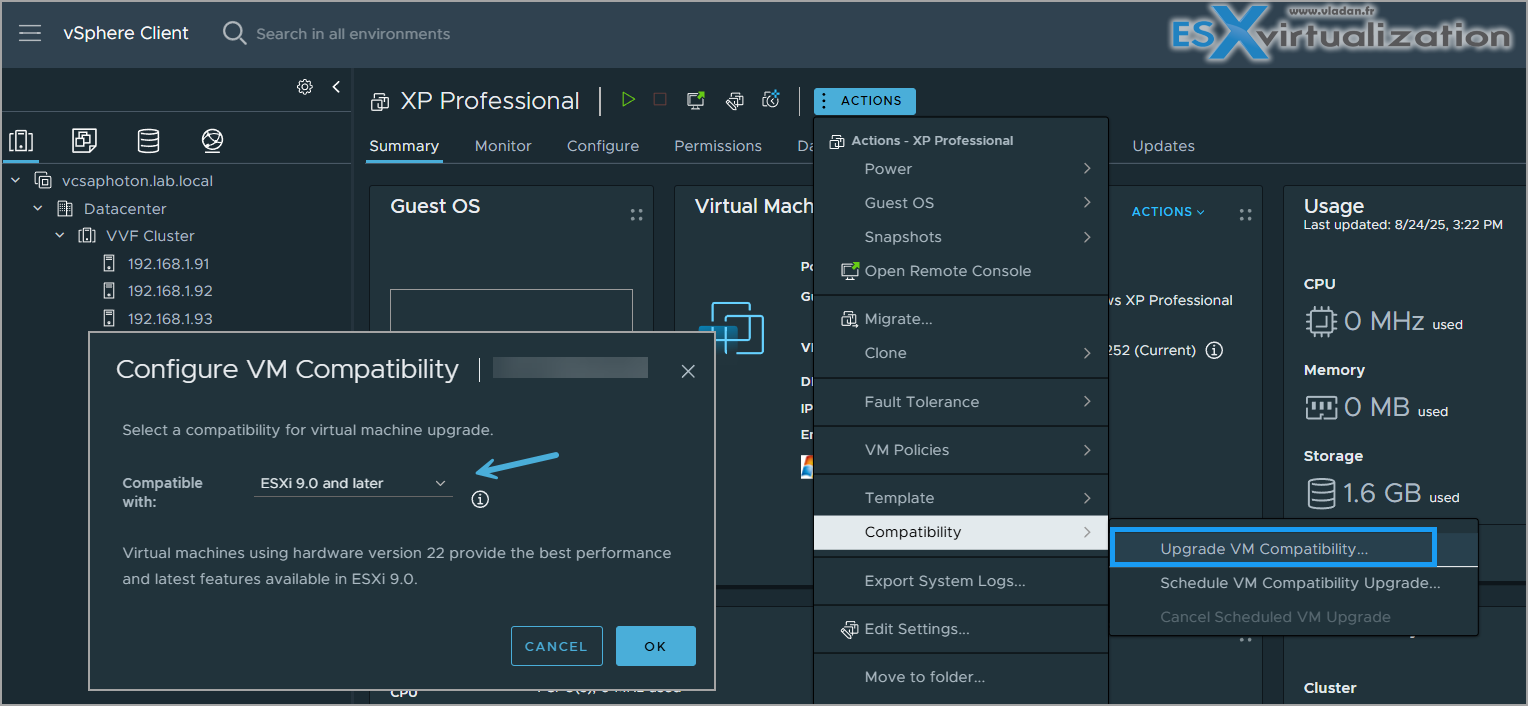1528x706 pixels.
Task: Switch to the Updates tab
Action: click(1163, 146)
